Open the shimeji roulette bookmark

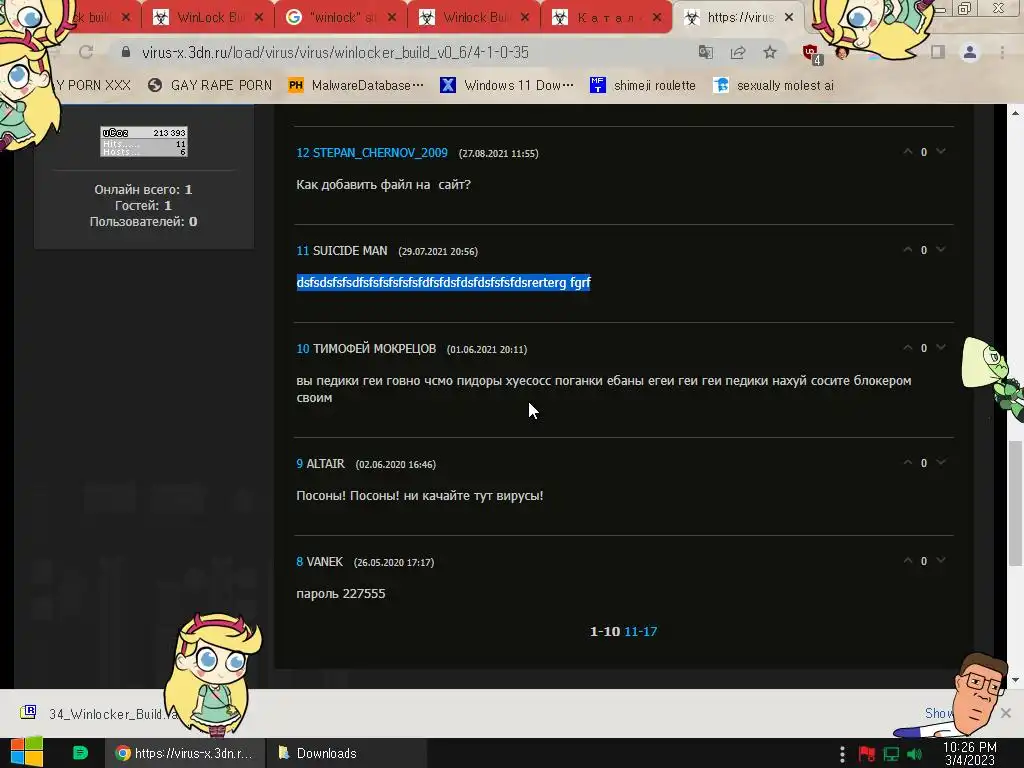[643, 85]
